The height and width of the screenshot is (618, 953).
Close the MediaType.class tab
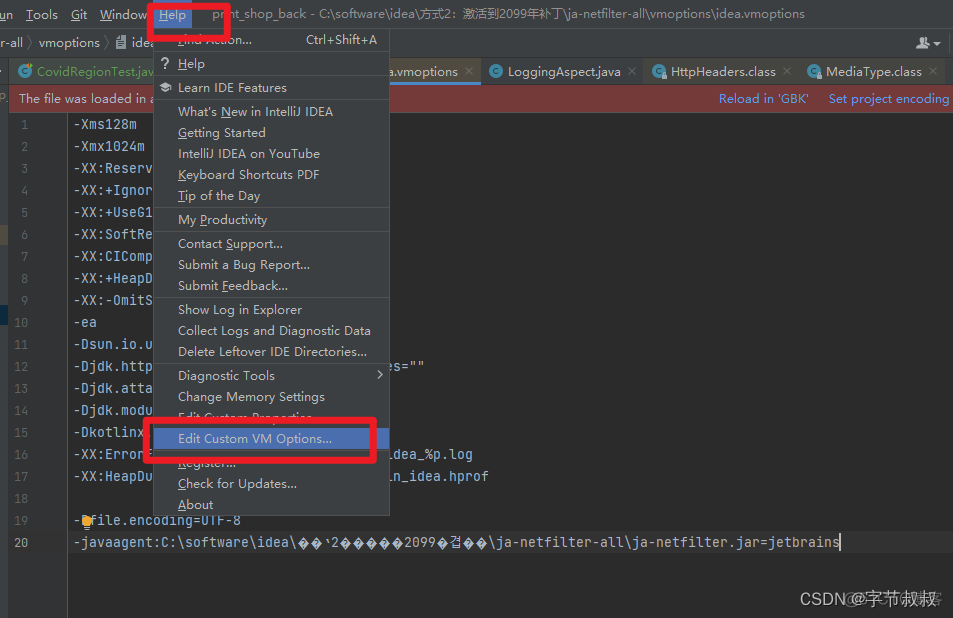tap(933, 72)
